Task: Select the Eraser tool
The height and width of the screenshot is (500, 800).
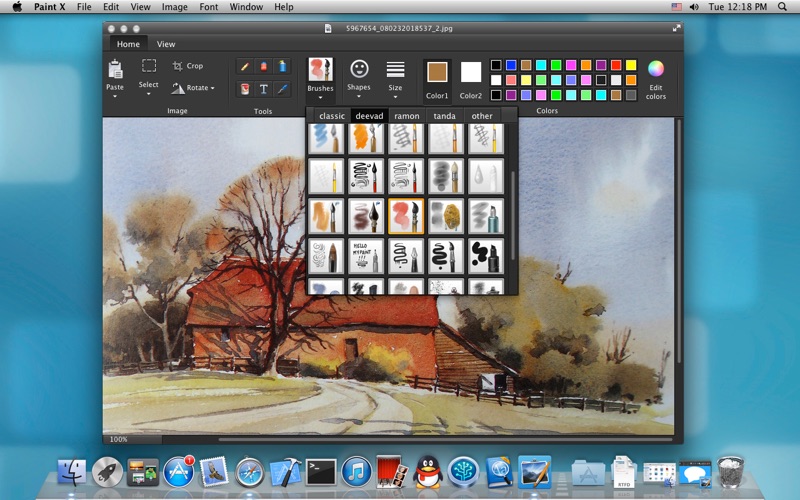Action: 264,67
